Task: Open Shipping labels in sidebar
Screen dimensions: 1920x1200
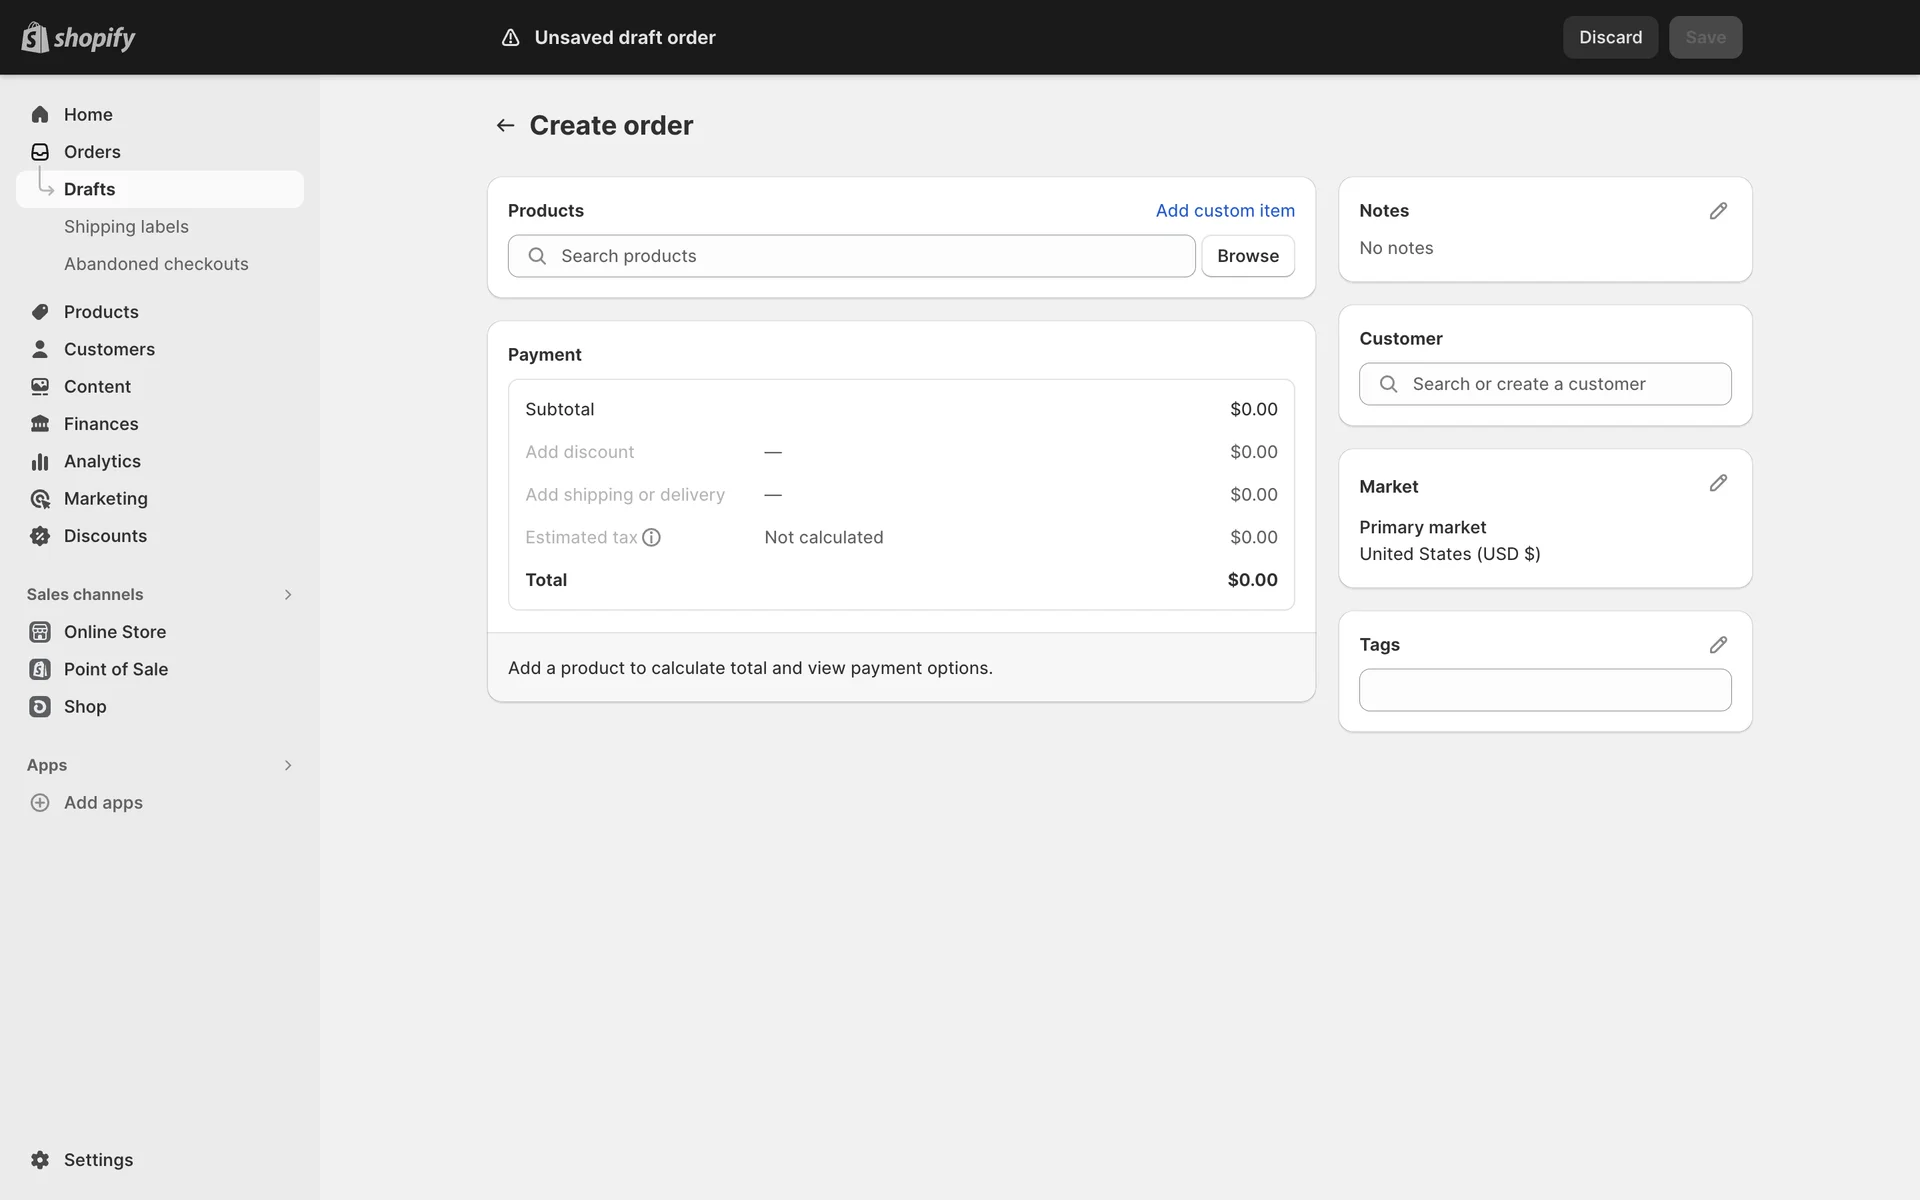Action: 126,227
